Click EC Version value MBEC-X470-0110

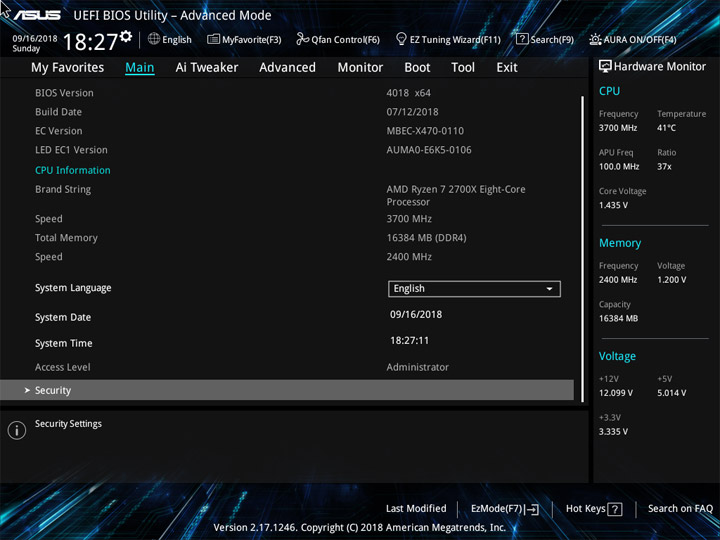[425, 131]
